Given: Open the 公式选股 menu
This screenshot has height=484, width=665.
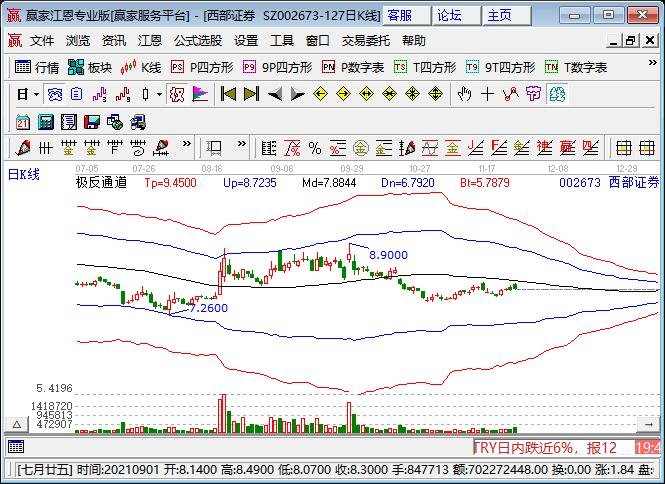Looking at the screenshot, I should tap(198, 41).
